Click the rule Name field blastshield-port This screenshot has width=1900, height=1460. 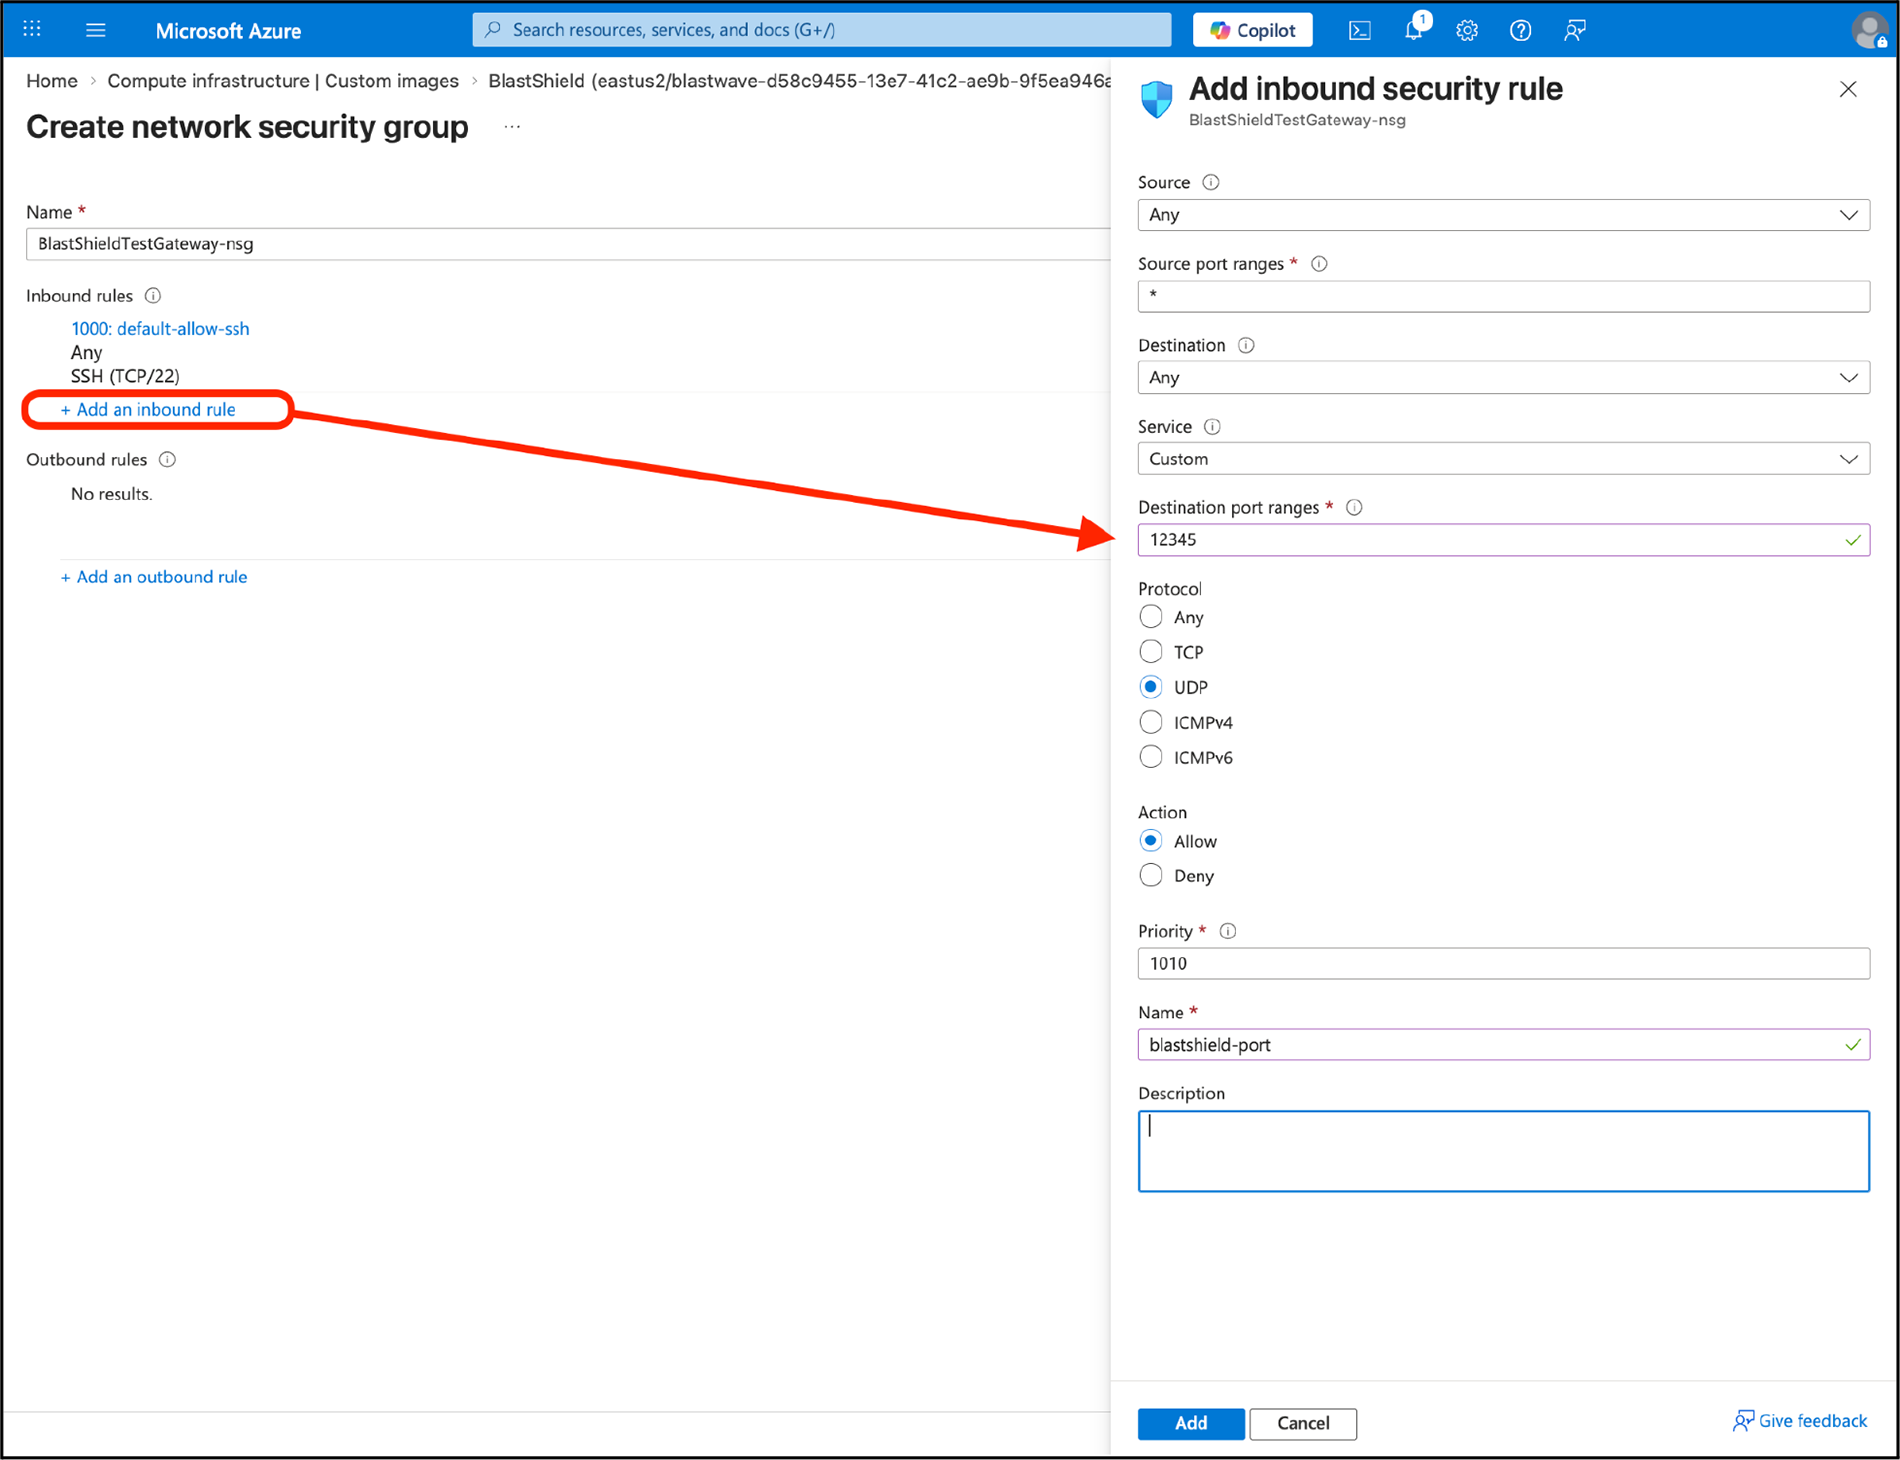click(x=1503, y=1045)
